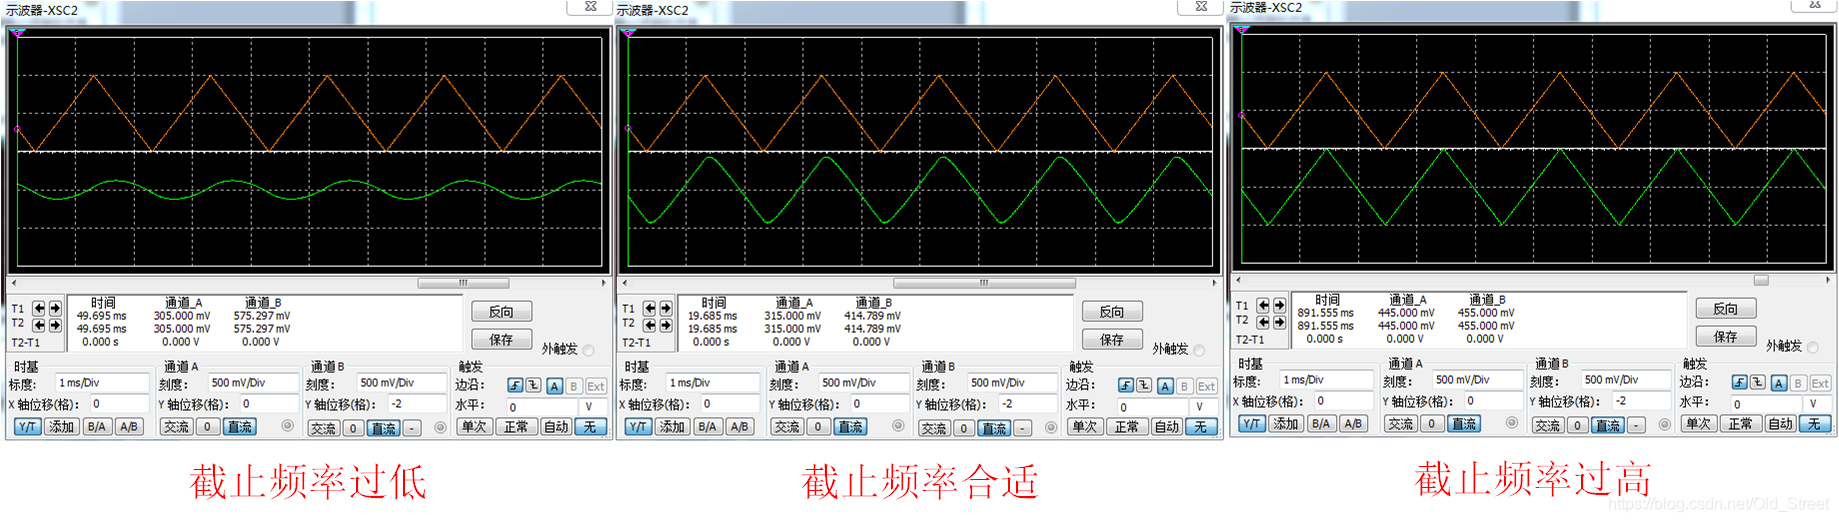This screenshot has height=522, width=1839.
Task: Select rising edge trigger in left oscilloscope
Action: coord(515,385)
